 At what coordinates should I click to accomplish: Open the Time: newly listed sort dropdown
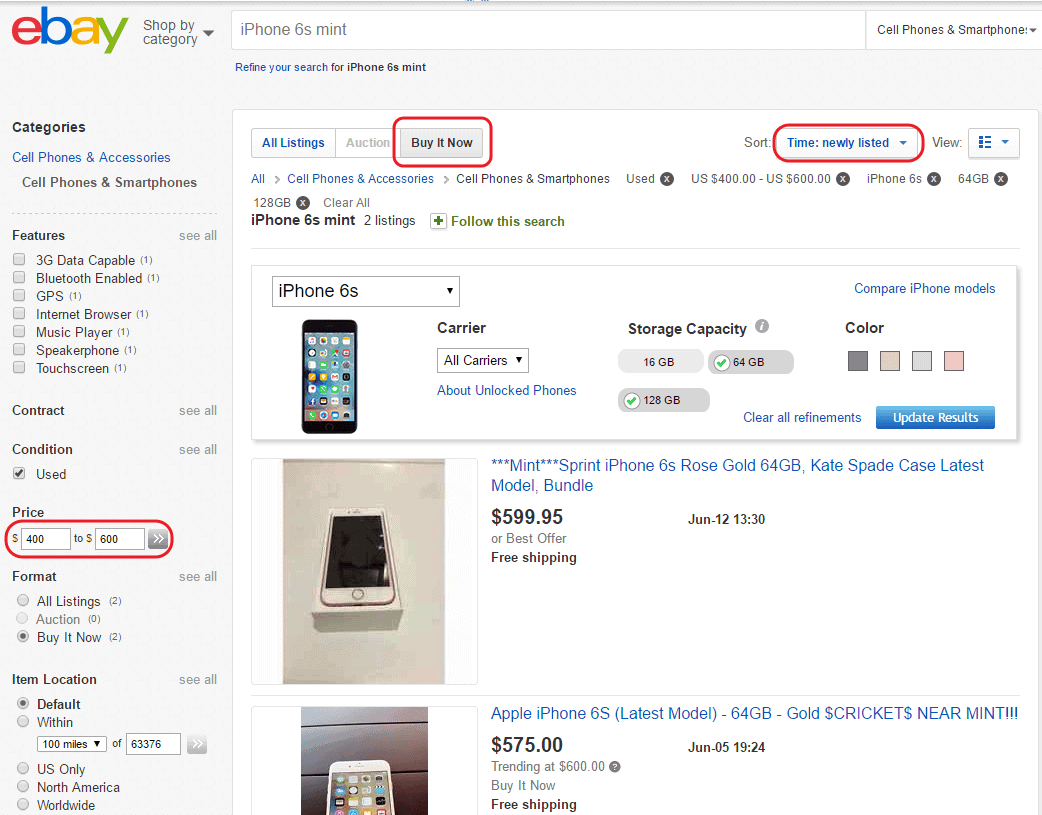coord(846,142)
